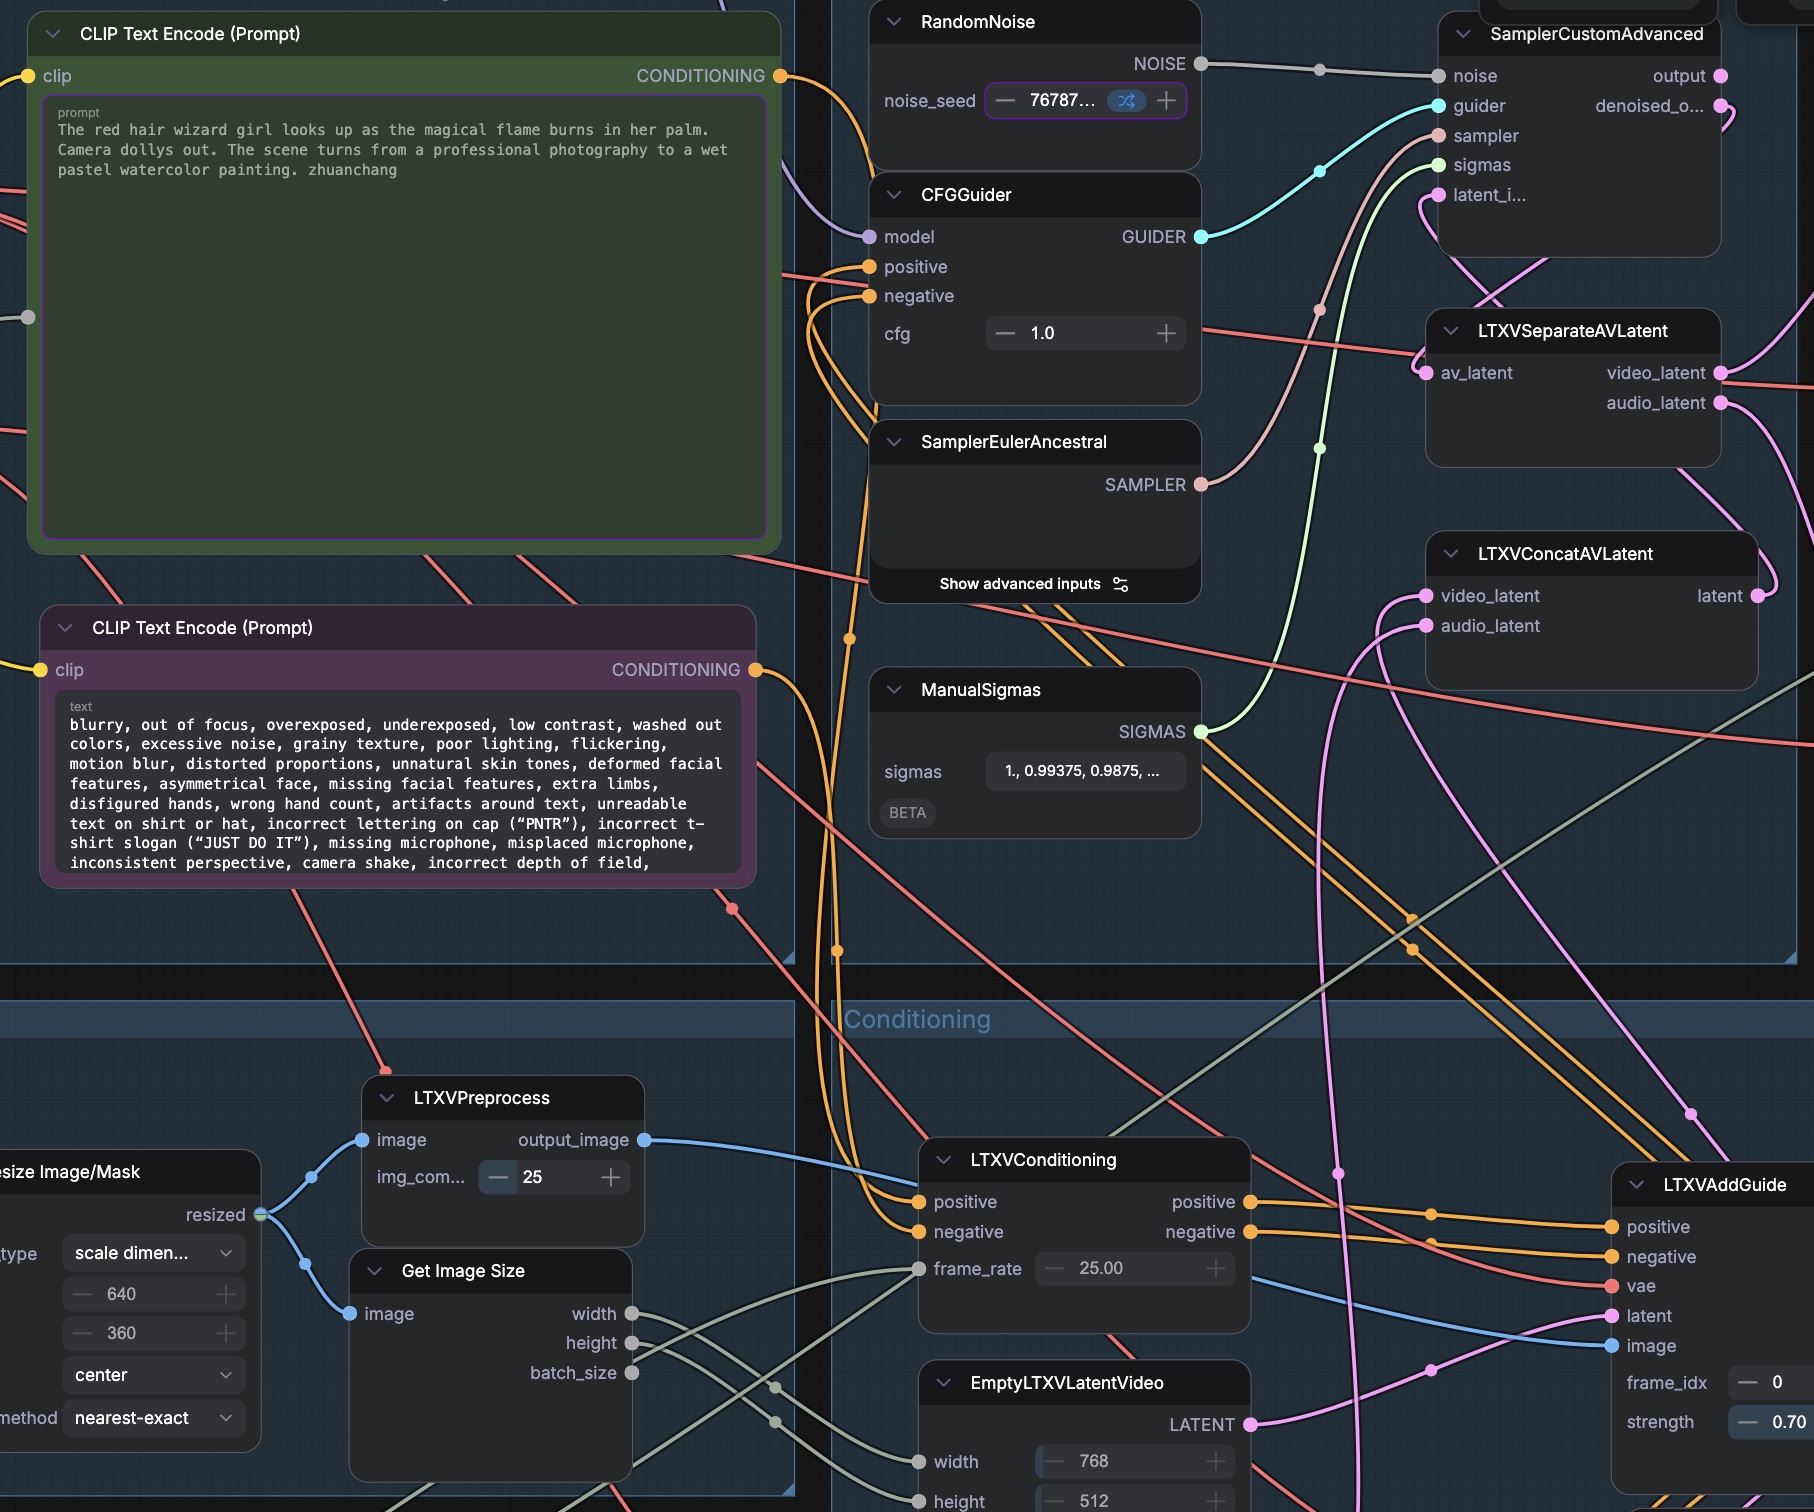Image resolution: width=1814 pixels, height=1512 pixels.
Task: Collapse the EmptyLTXVLatentVideo node
Action: [x=944, y=1383]
